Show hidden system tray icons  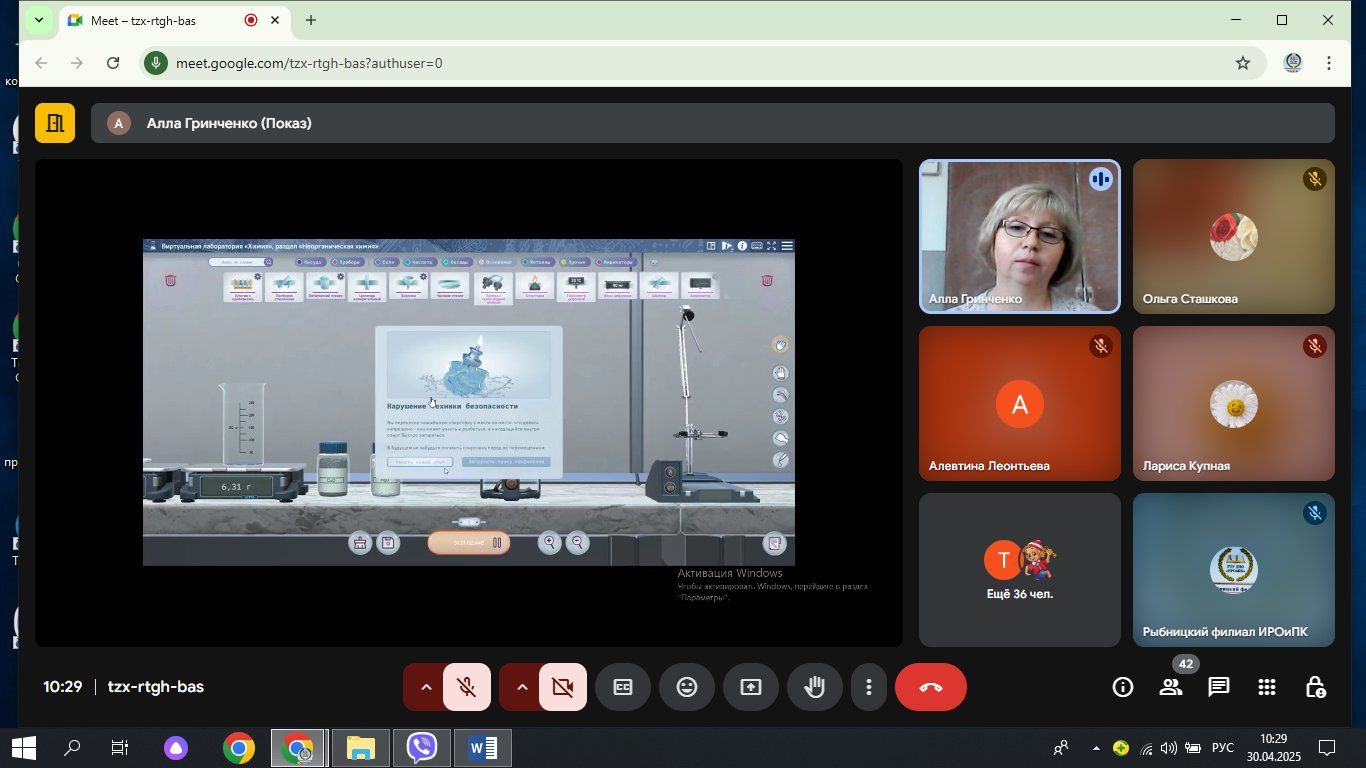pyautogui.click(x=1096, y=747)
